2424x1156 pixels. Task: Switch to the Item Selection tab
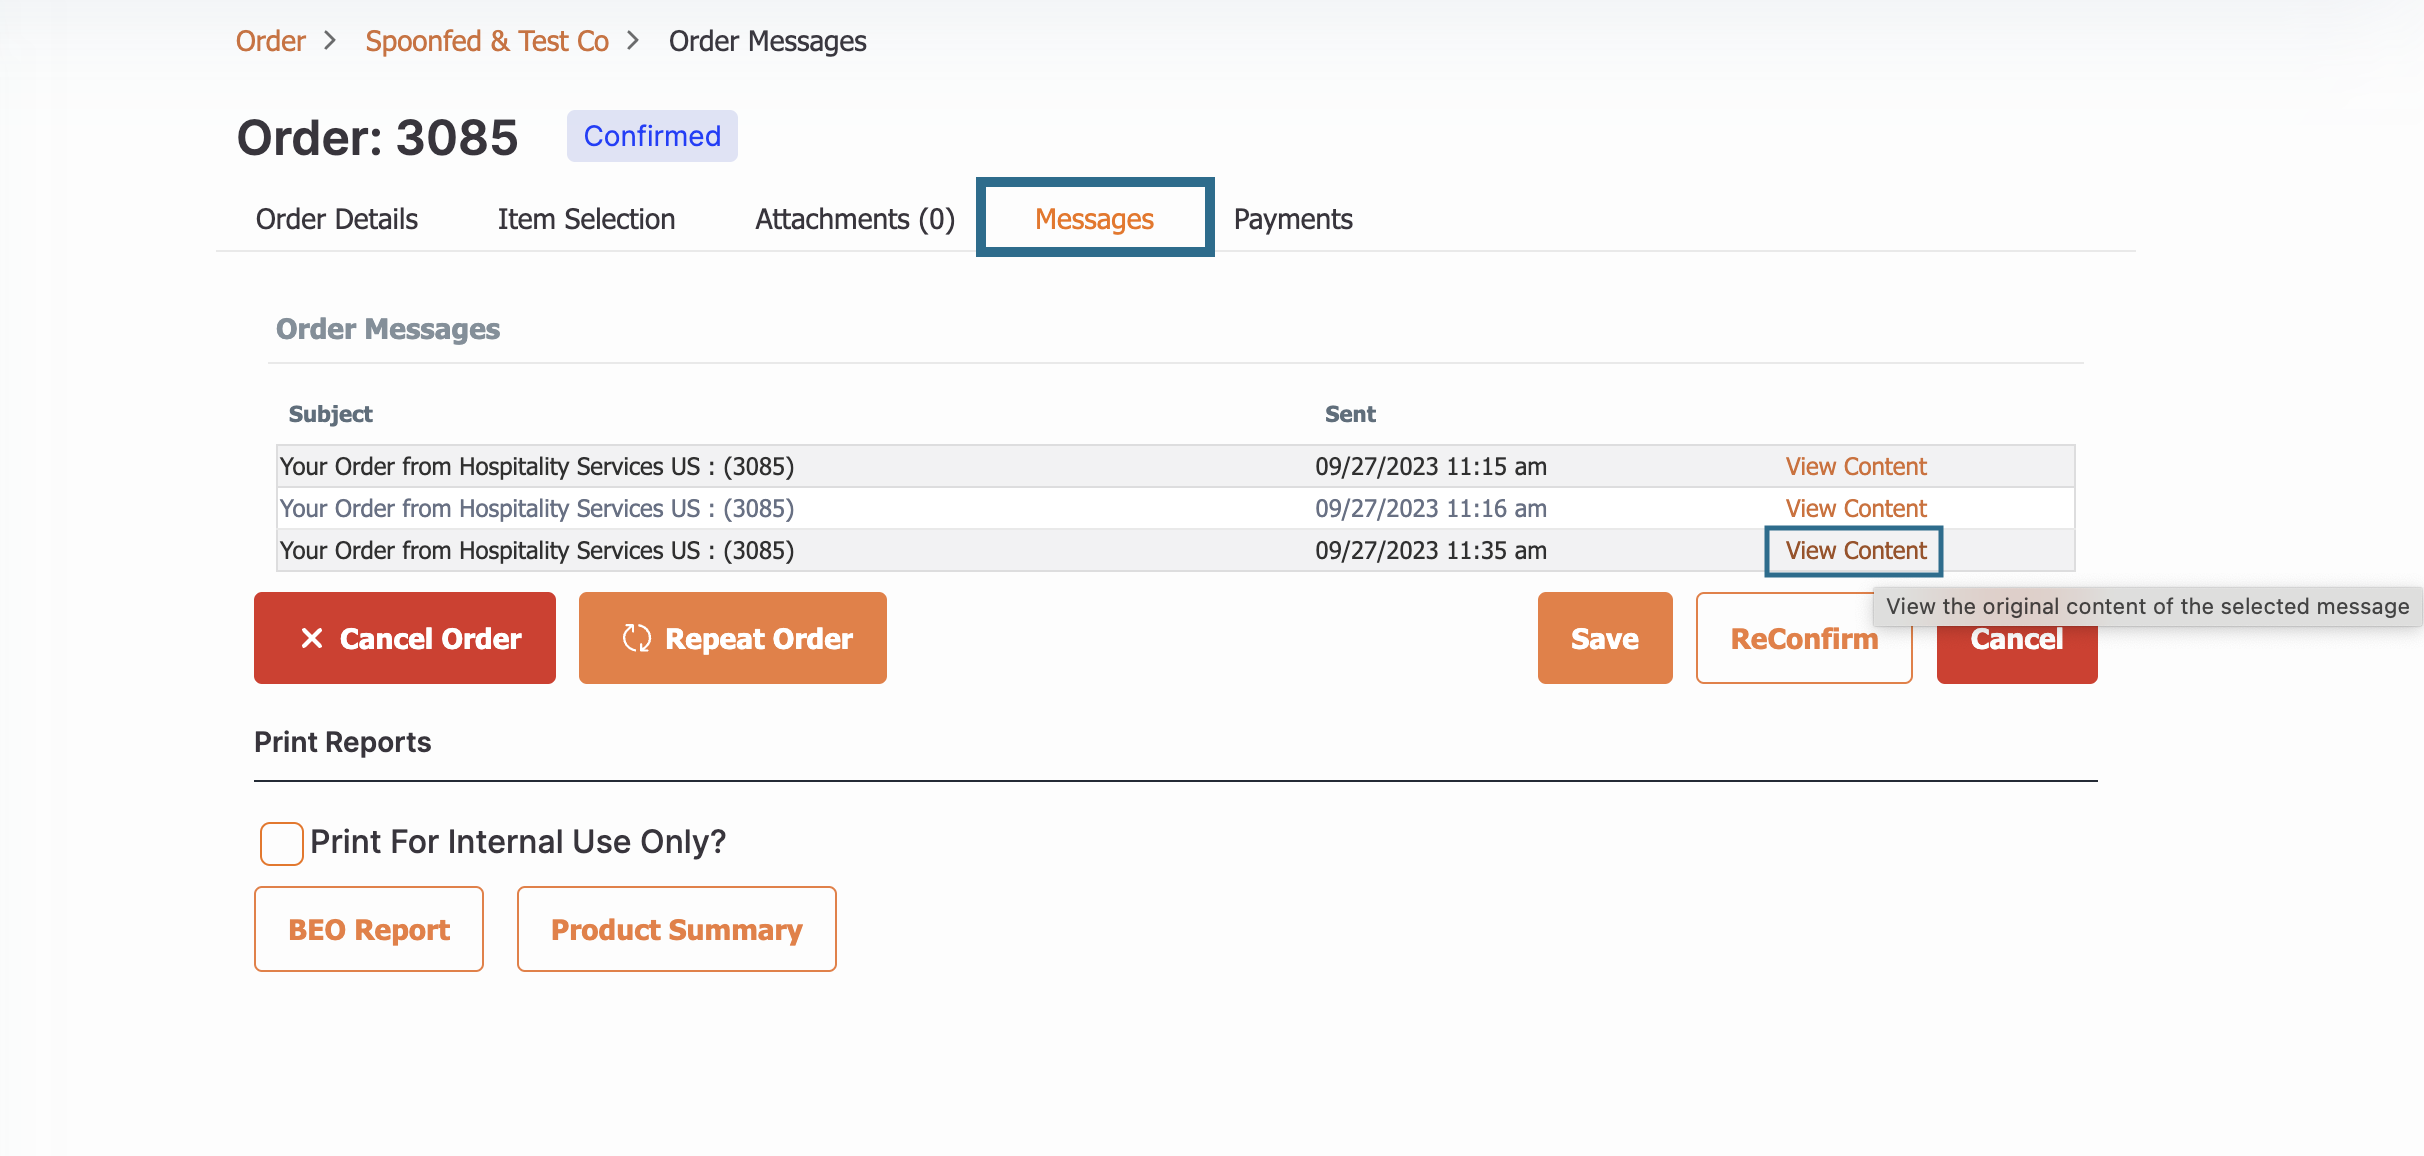click(x=586, y=219)
